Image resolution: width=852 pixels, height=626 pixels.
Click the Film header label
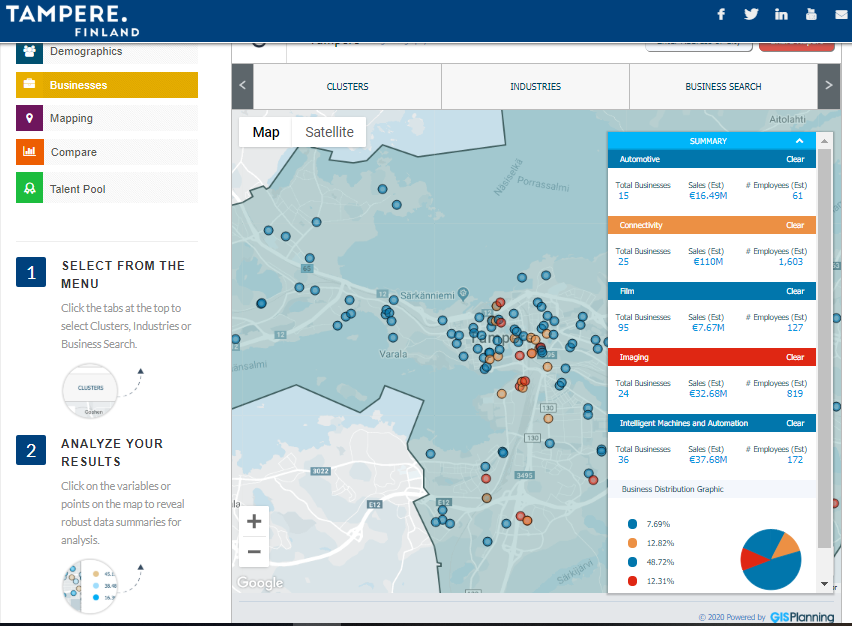tap(627, 291)
